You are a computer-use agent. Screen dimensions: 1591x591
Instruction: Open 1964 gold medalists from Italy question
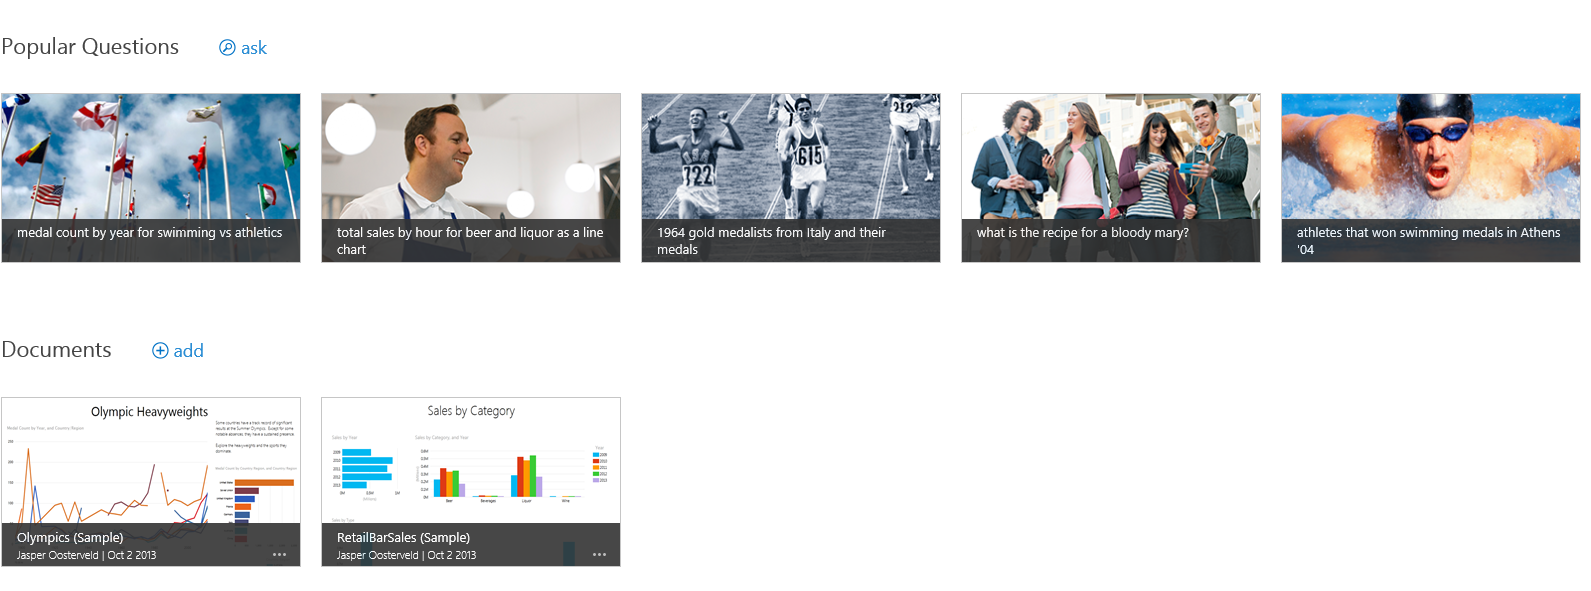click(x=791, y=178)
